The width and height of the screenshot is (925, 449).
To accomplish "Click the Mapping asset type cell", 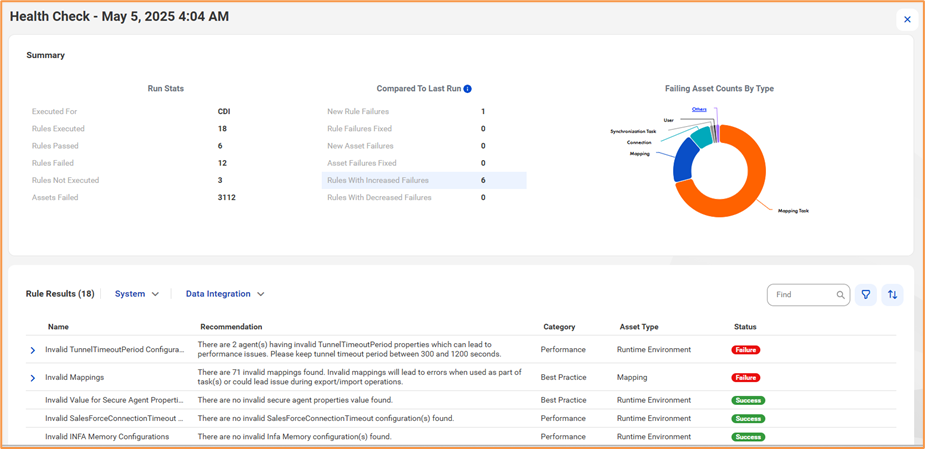I will pyautogui.click(x=632, y=377).
